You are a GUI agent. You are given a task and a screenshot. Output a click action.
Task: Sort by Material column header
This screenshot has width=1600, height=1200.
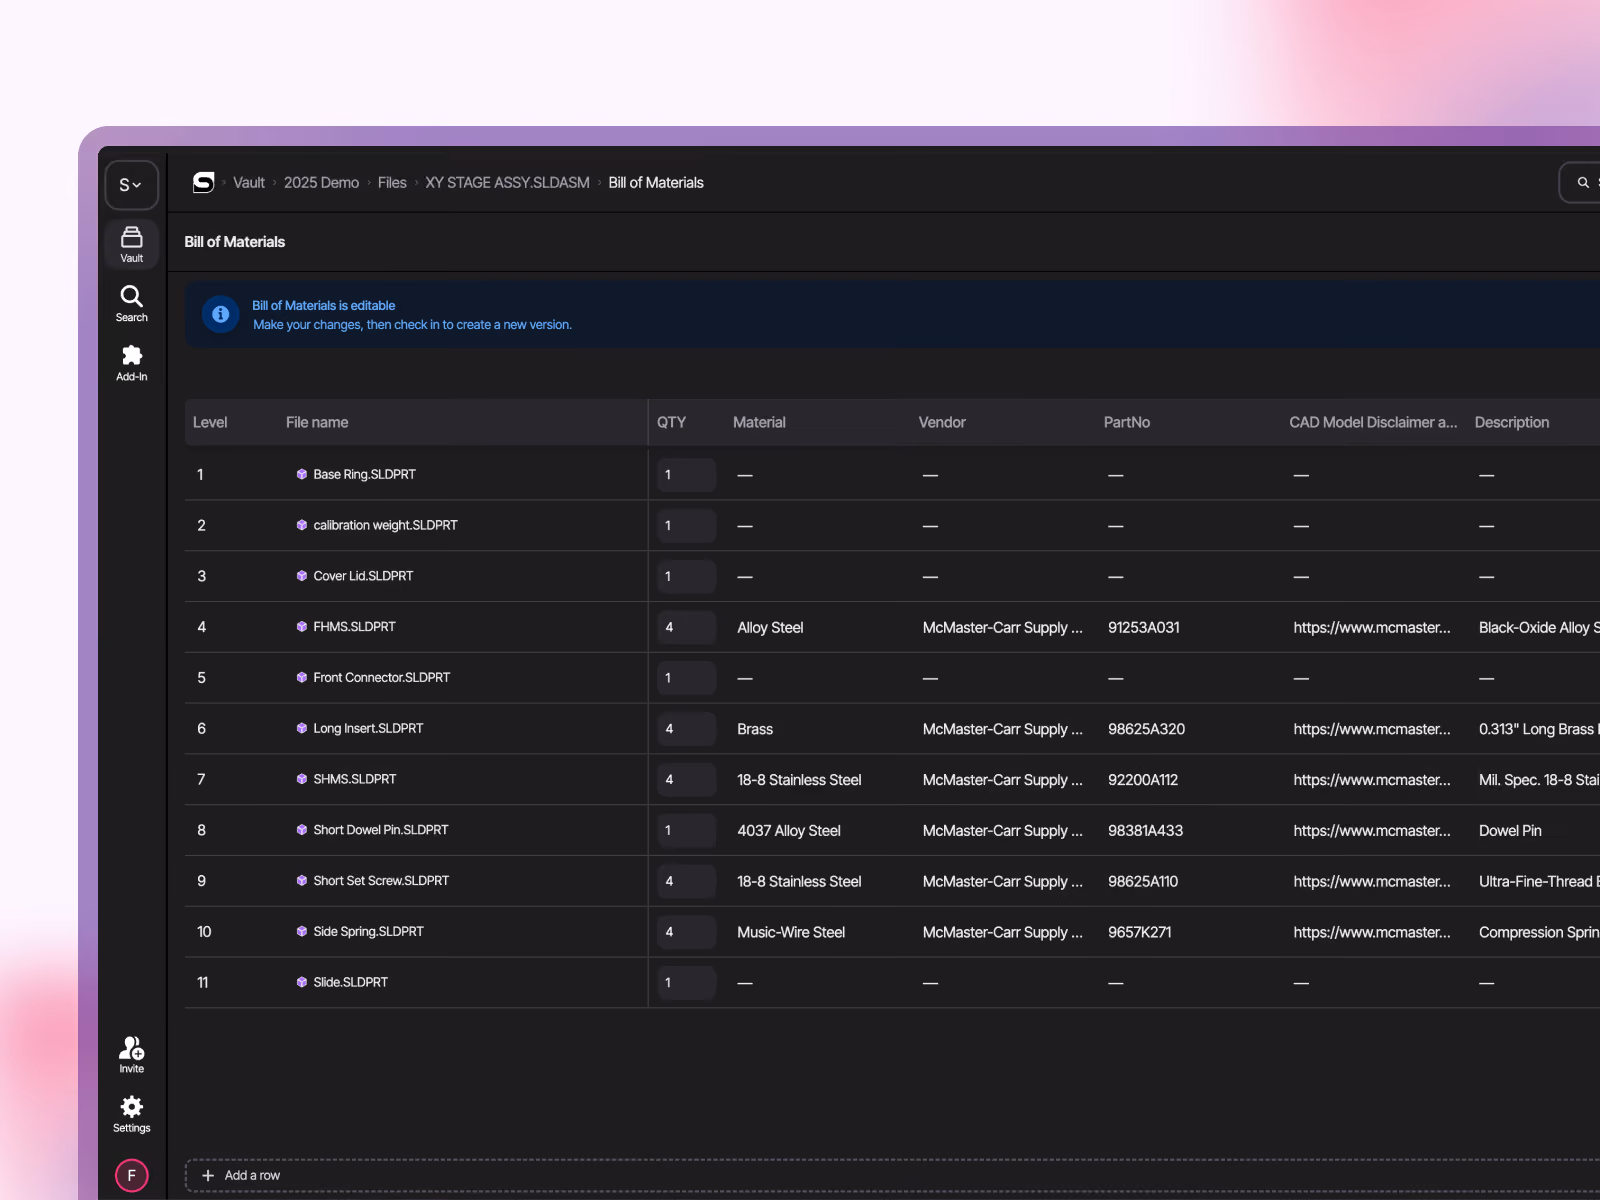[759, 423]
